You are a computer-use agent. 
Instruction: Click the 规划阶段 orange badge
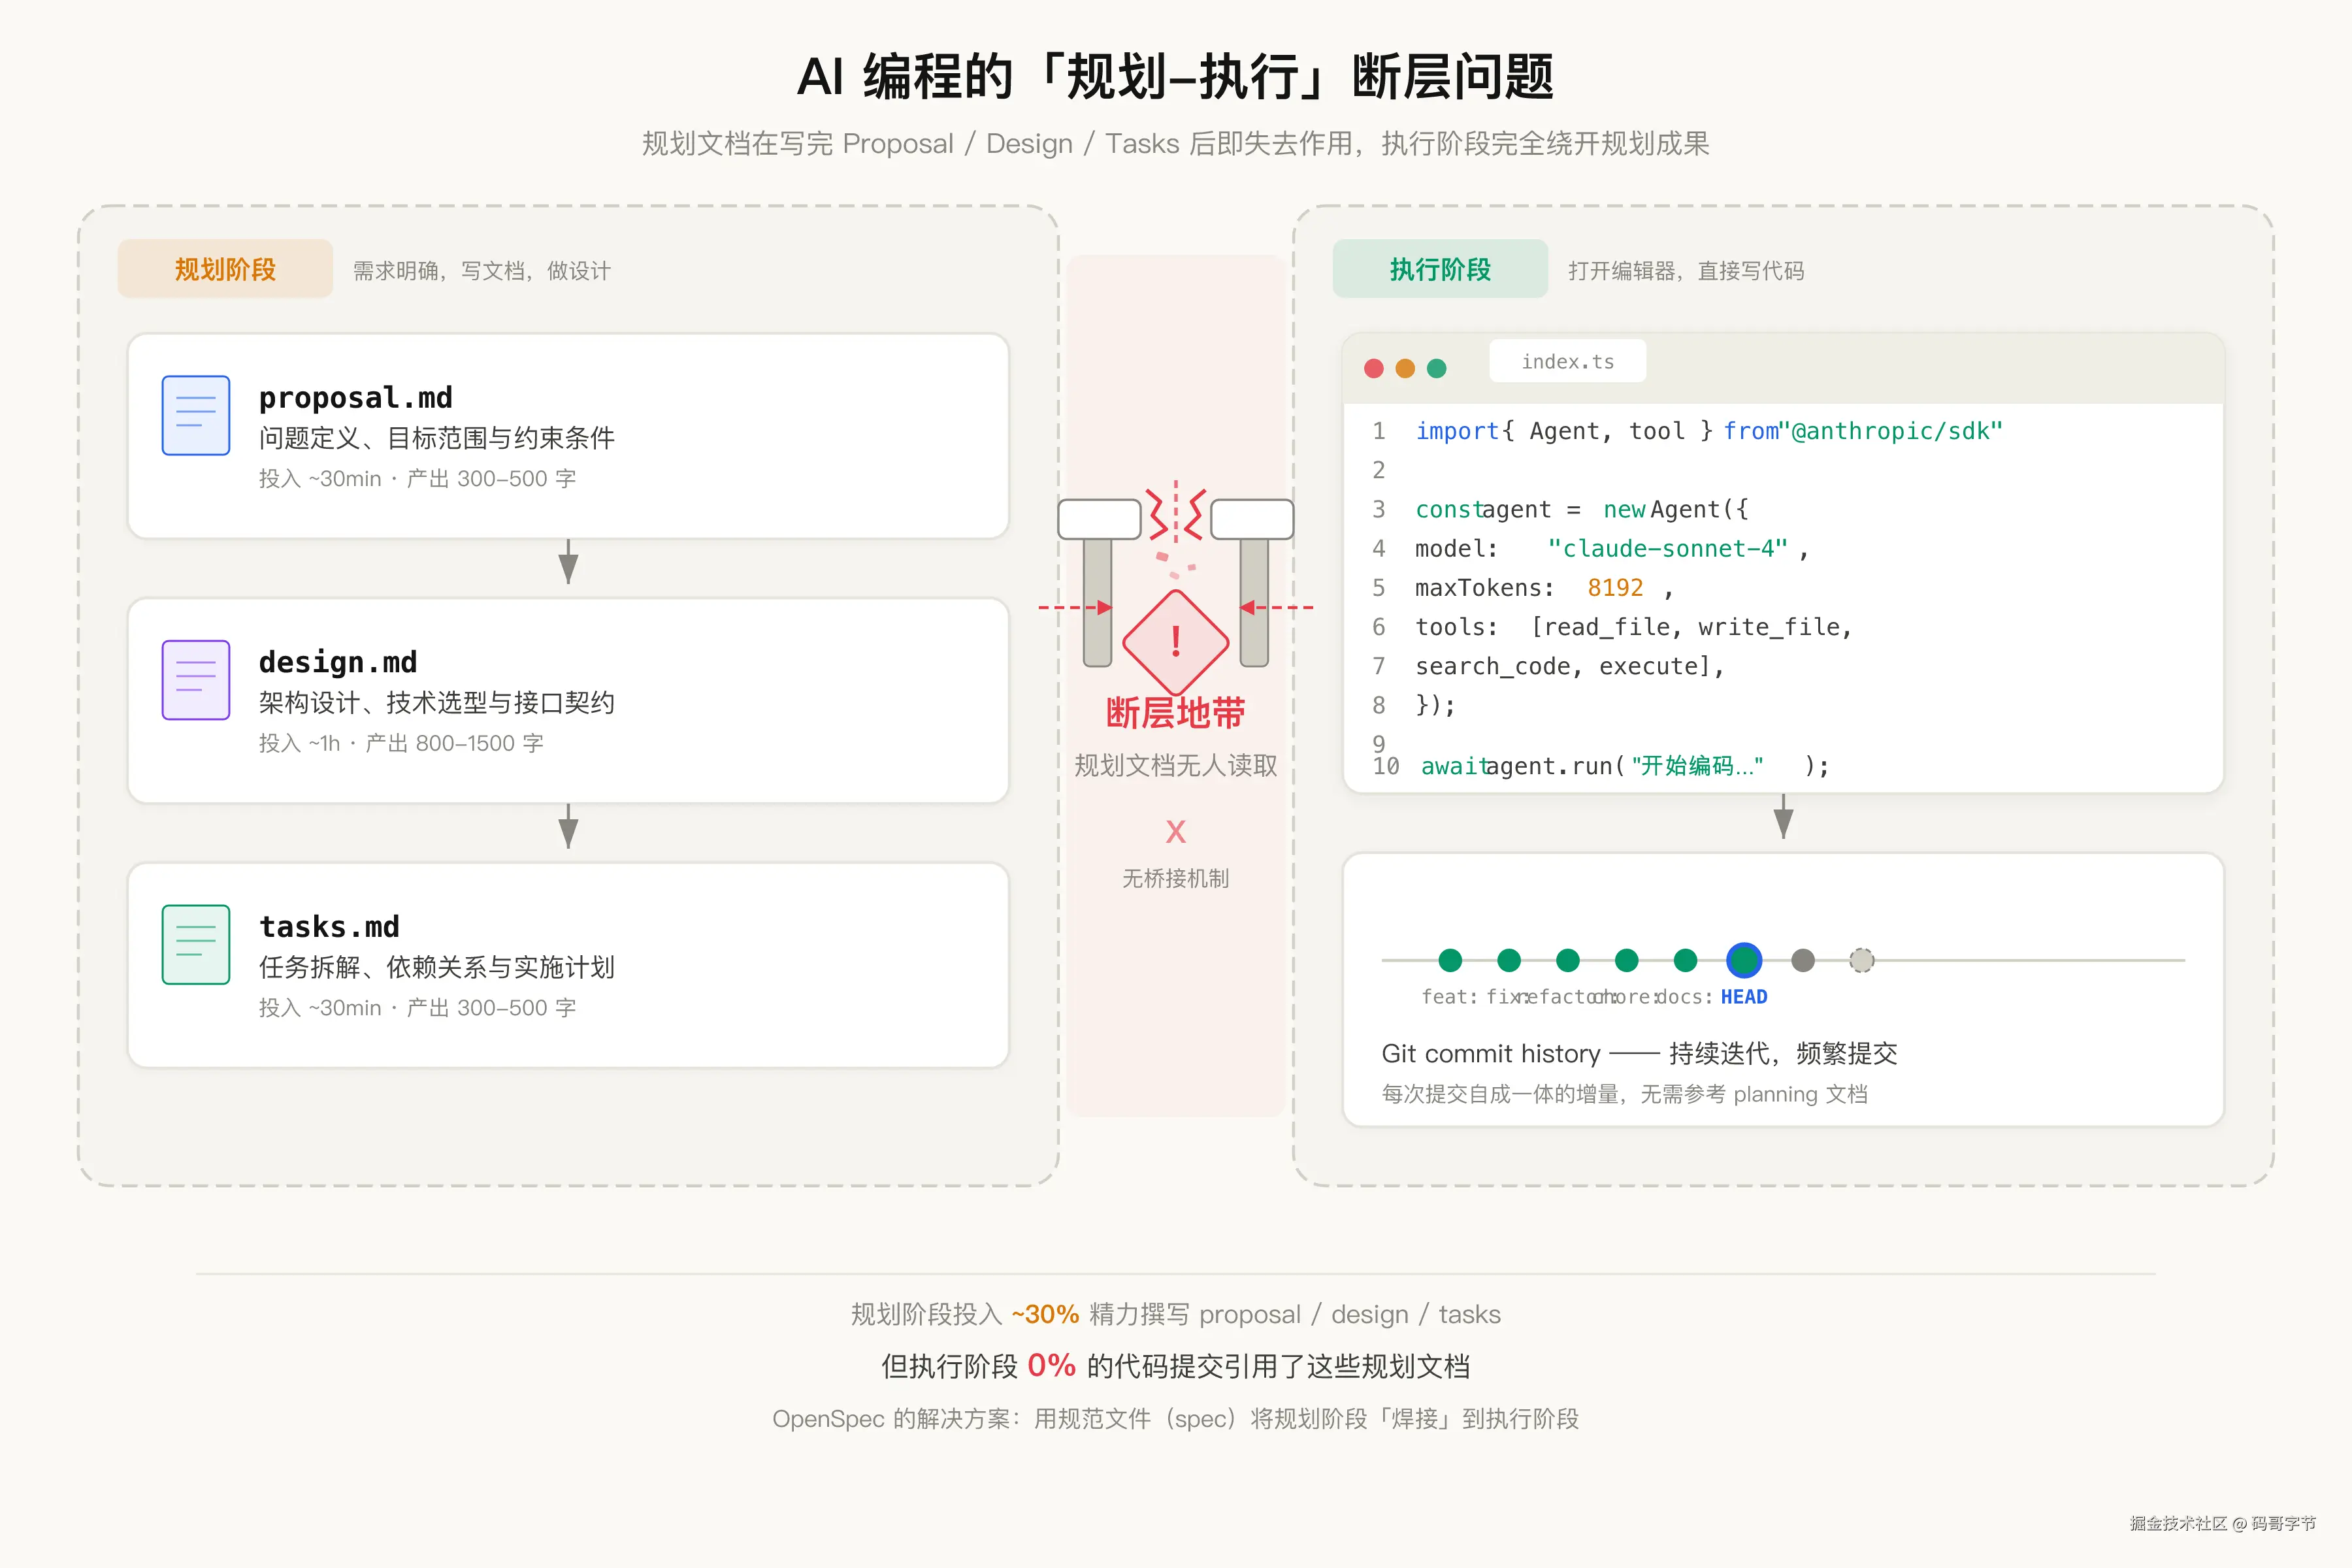[x=225, y=269]
